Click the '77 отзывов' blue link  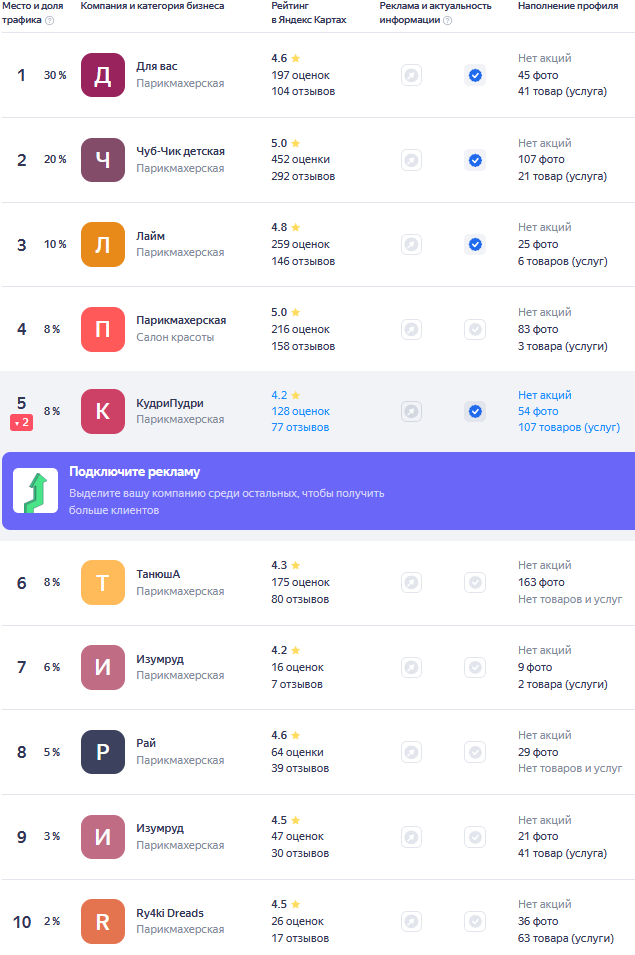click(300, 427)
